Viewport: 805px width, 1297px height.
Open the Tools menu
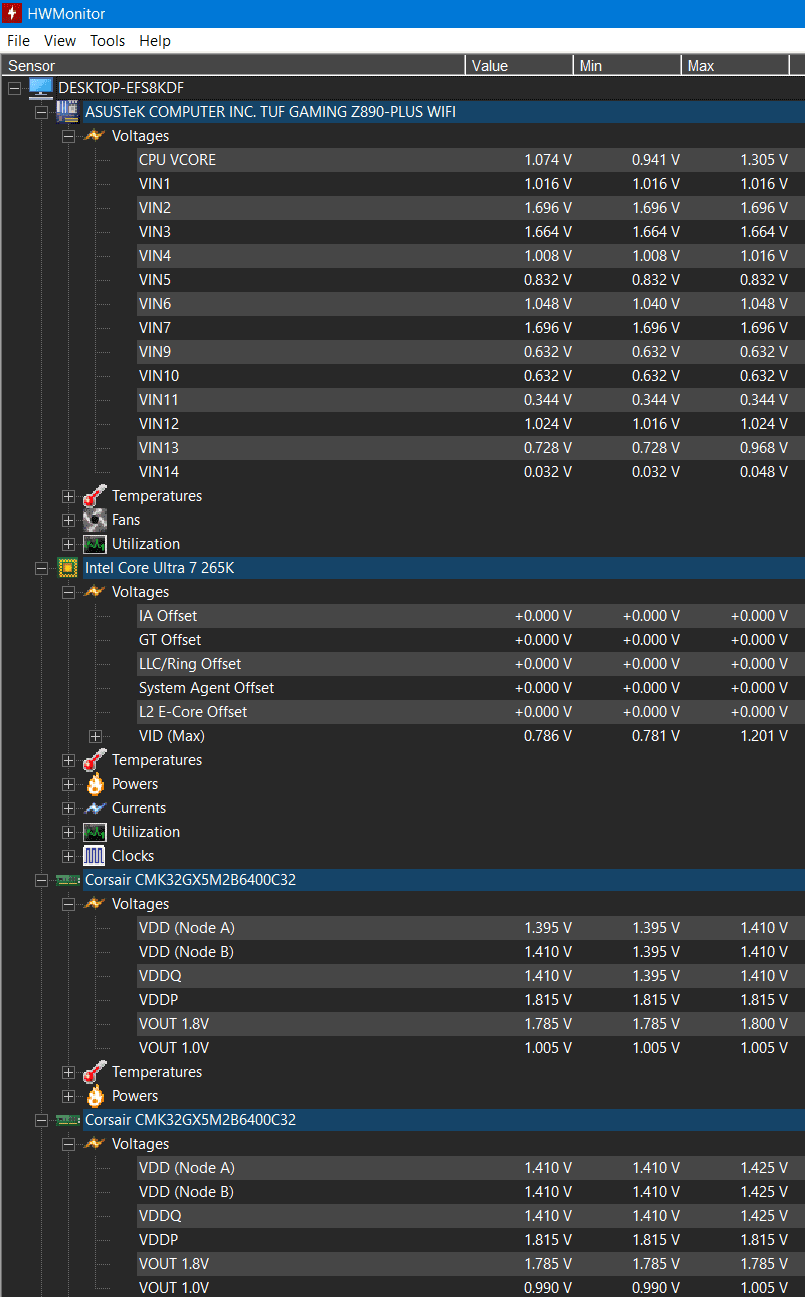point(107,41)
